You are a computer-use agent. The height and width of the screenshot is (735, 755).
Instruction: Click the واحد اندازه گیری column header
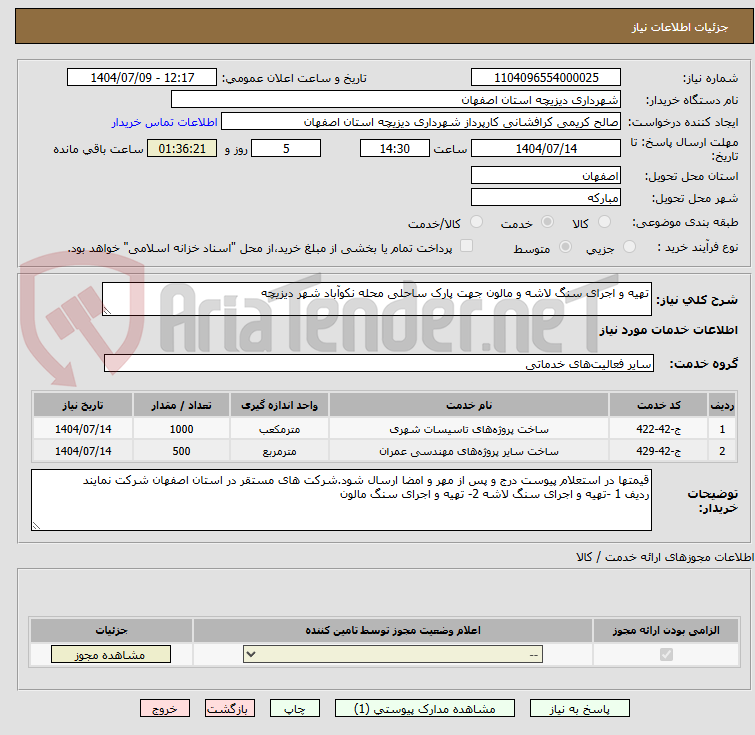[280, 405]
